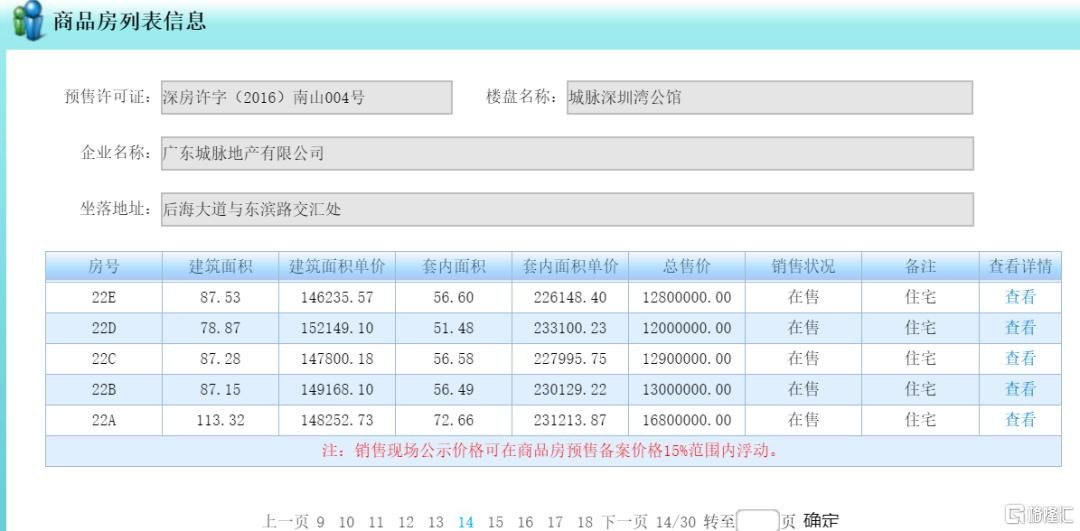
Task: Click the 转至 page number input box
Action: 758,521
